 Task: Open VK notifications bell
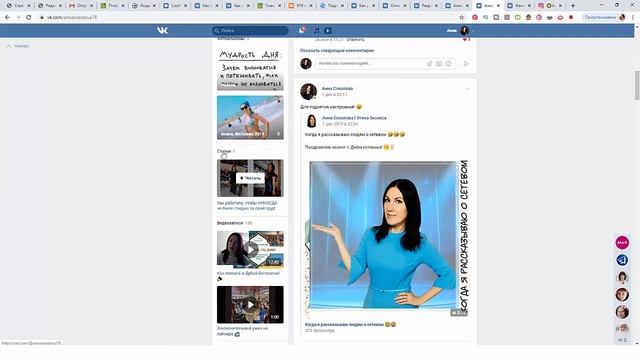(x=302, y=30)
